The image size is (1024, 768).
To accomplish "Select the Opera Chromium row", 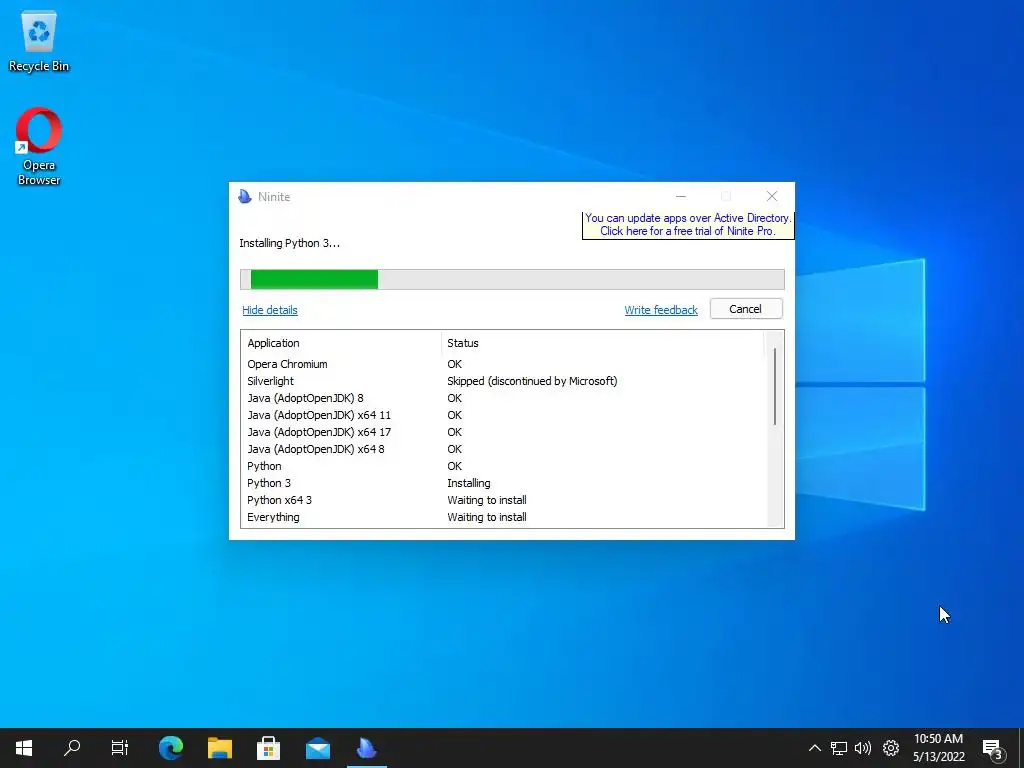I will (503, 364).
